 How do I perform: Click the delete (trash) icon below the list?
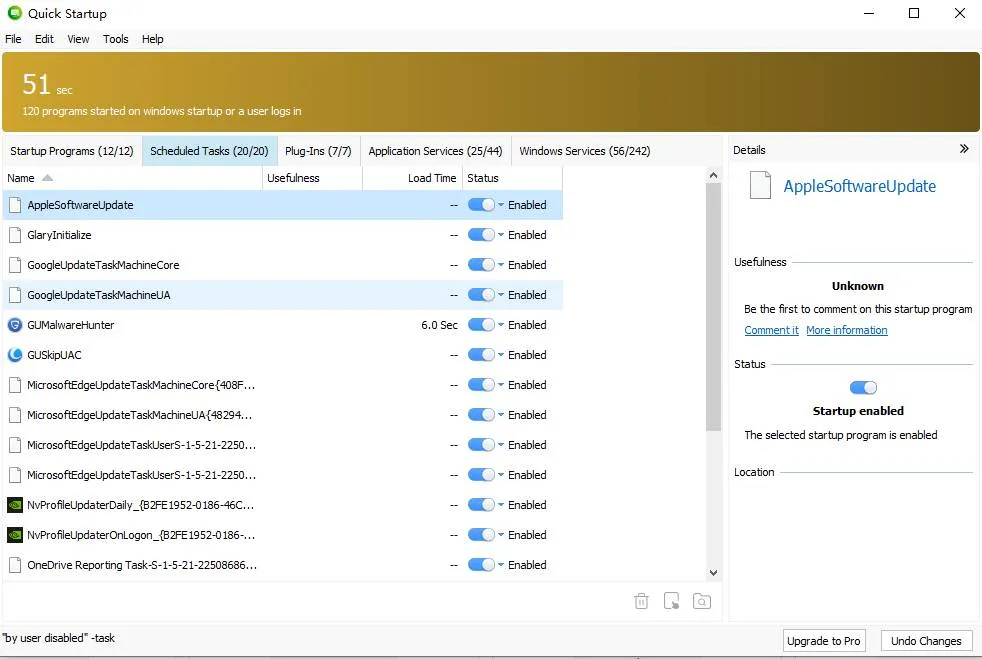(641, 601)
